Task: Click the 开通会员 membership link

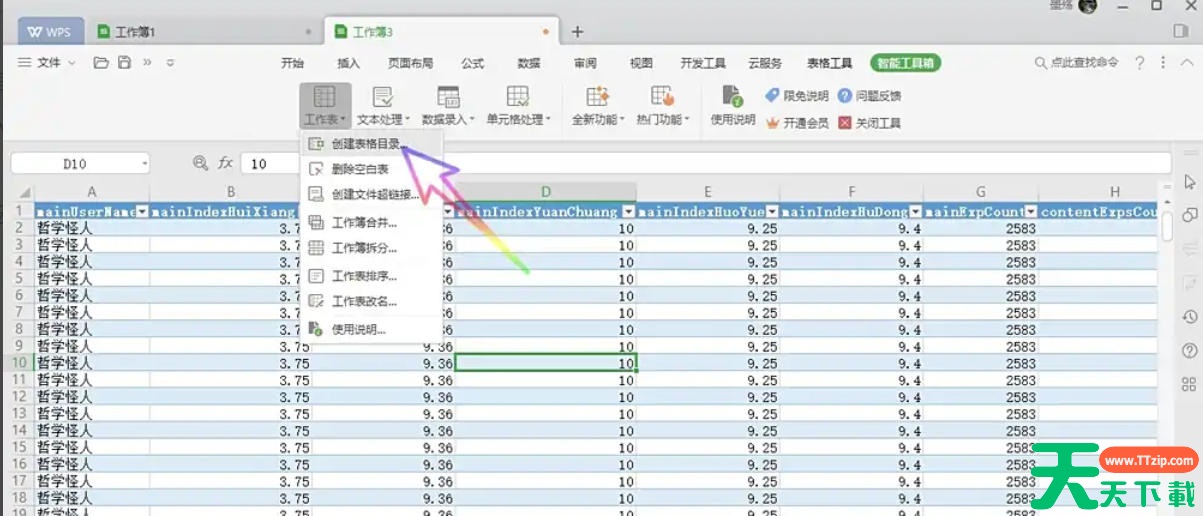Action: click(797, 123)
